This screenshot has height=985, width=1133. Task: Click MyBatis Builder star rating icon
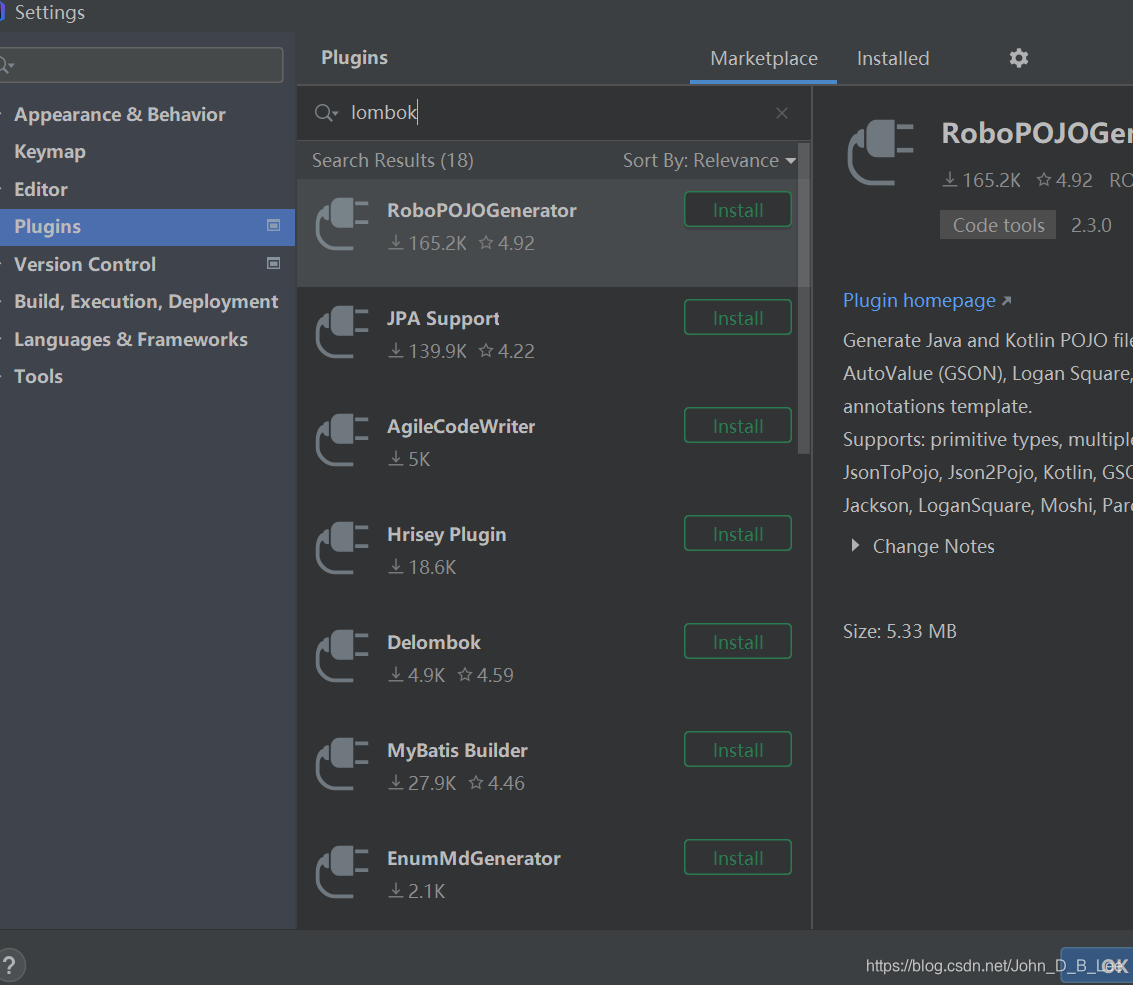(476, 783)
